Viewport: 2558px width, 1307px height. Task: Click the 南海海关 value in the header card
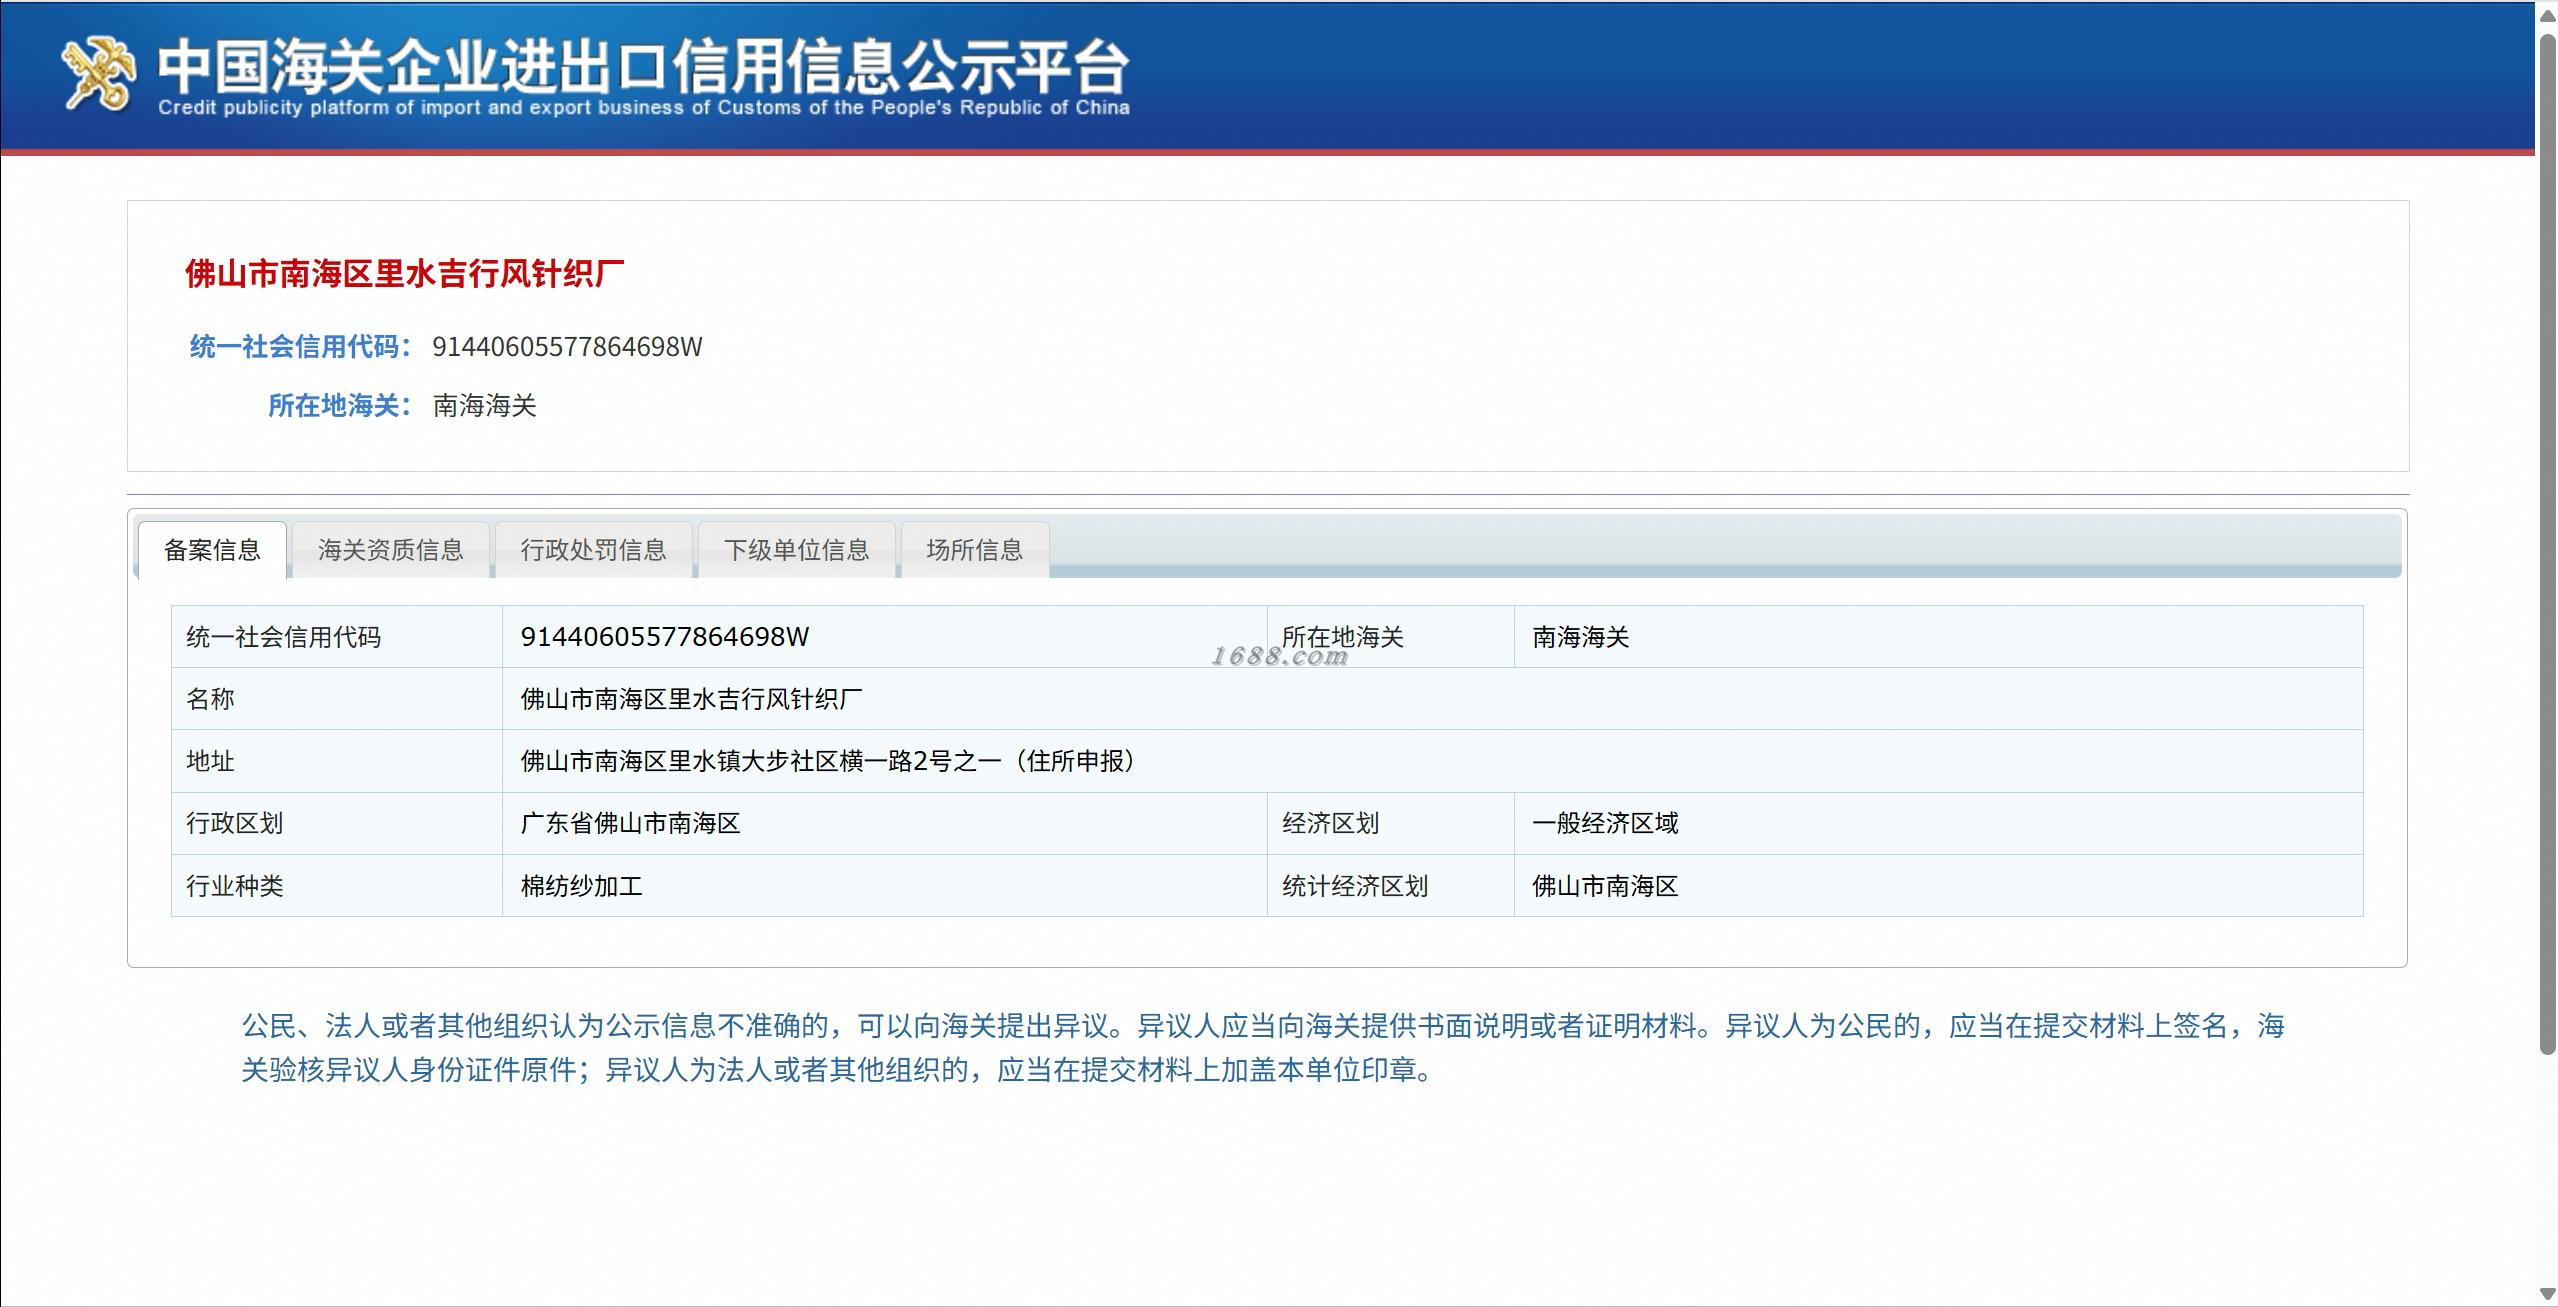[x=485, y=405]
